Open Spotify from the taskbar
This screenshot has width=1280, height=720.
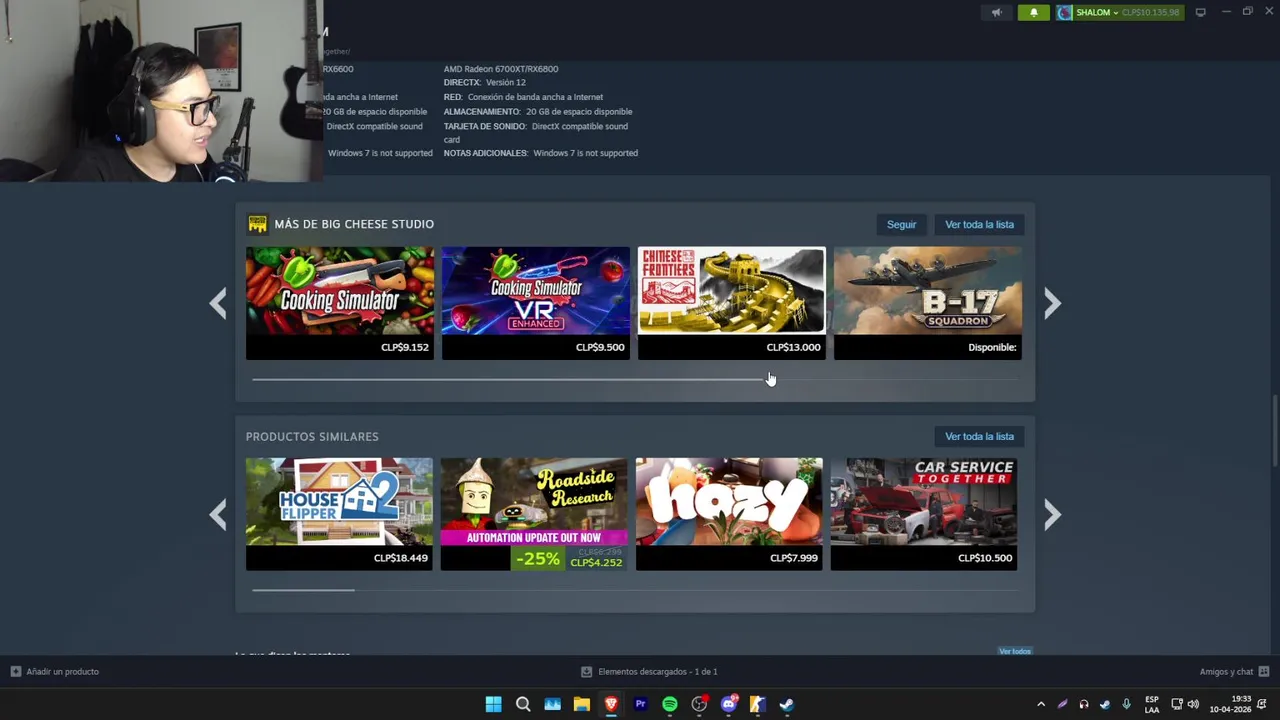point(670,704)
